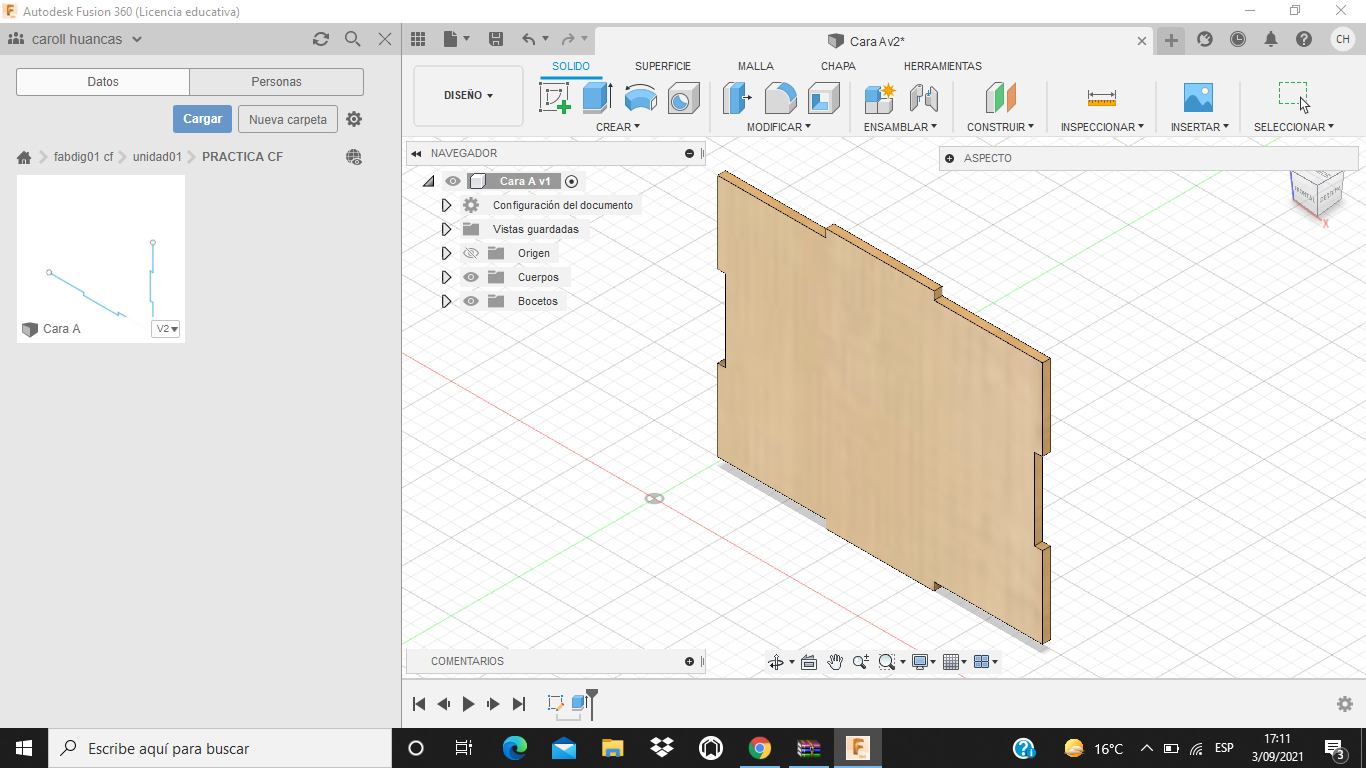
Task: Expand Configuración del documento node
Action: click(x=447, y=205)
